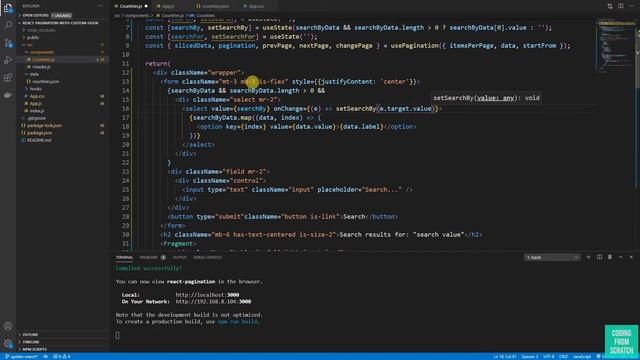Click the Spaces indentation setting in status bar
Image resolution: width=640 pixels, height=360 pixels.
coord(530,356)
